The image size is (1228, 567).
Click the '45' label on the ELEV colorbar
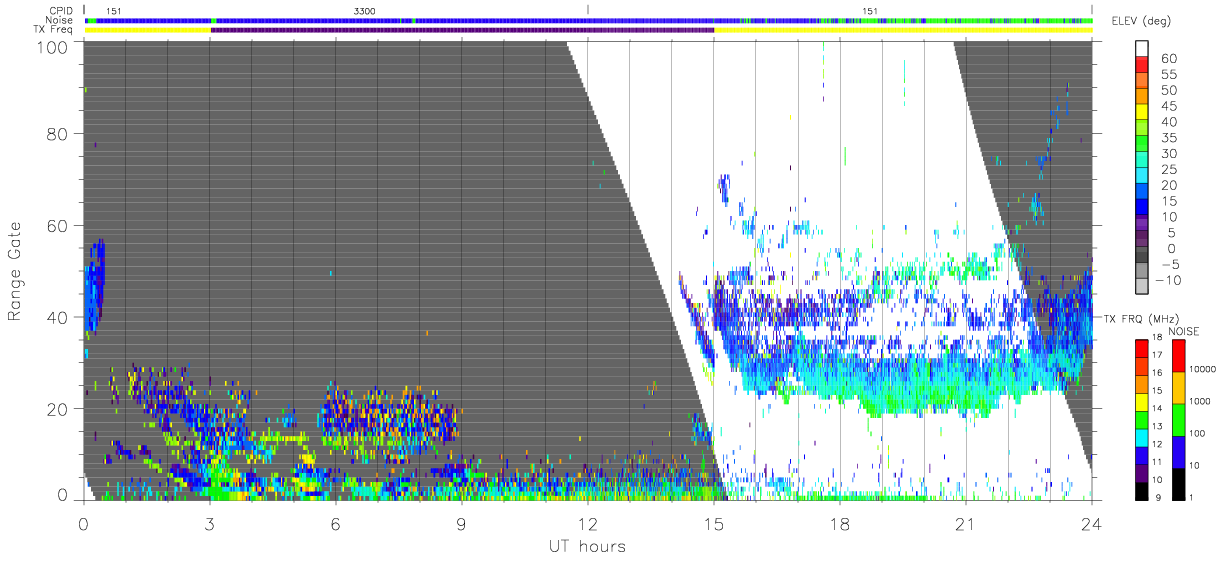point(1169,106)
